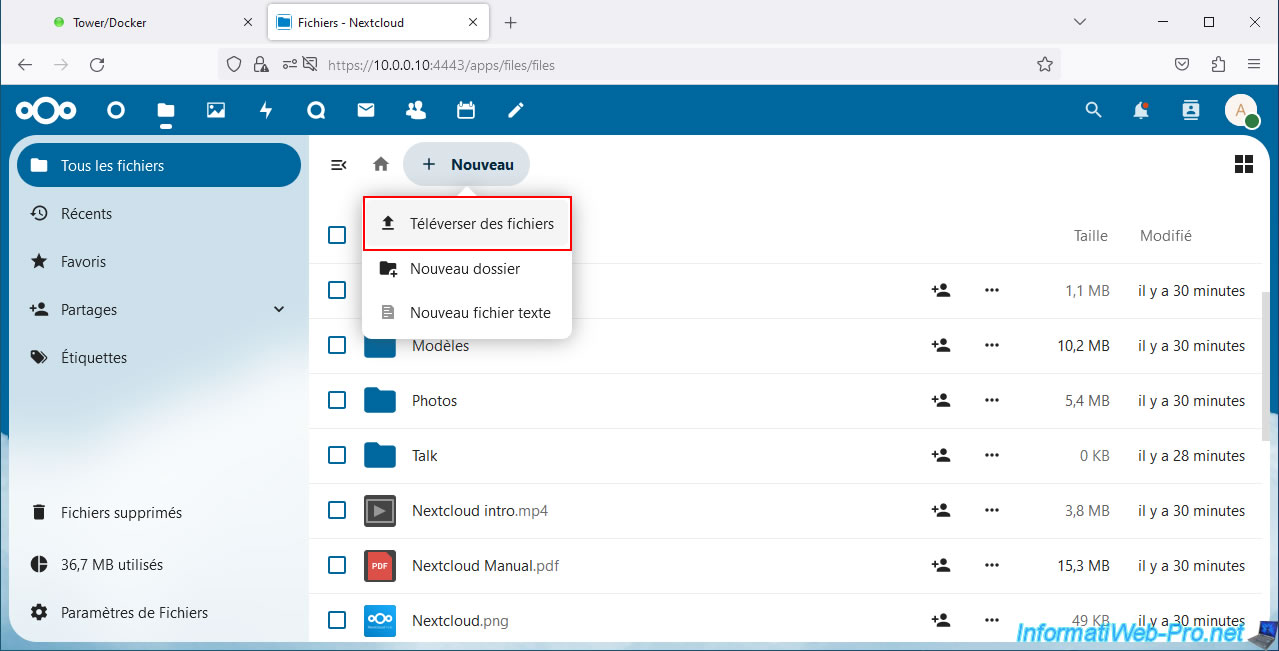Open the Calendar app icon
The height and width of the screenshot is (651, 1279).
[x=466, y=110]
